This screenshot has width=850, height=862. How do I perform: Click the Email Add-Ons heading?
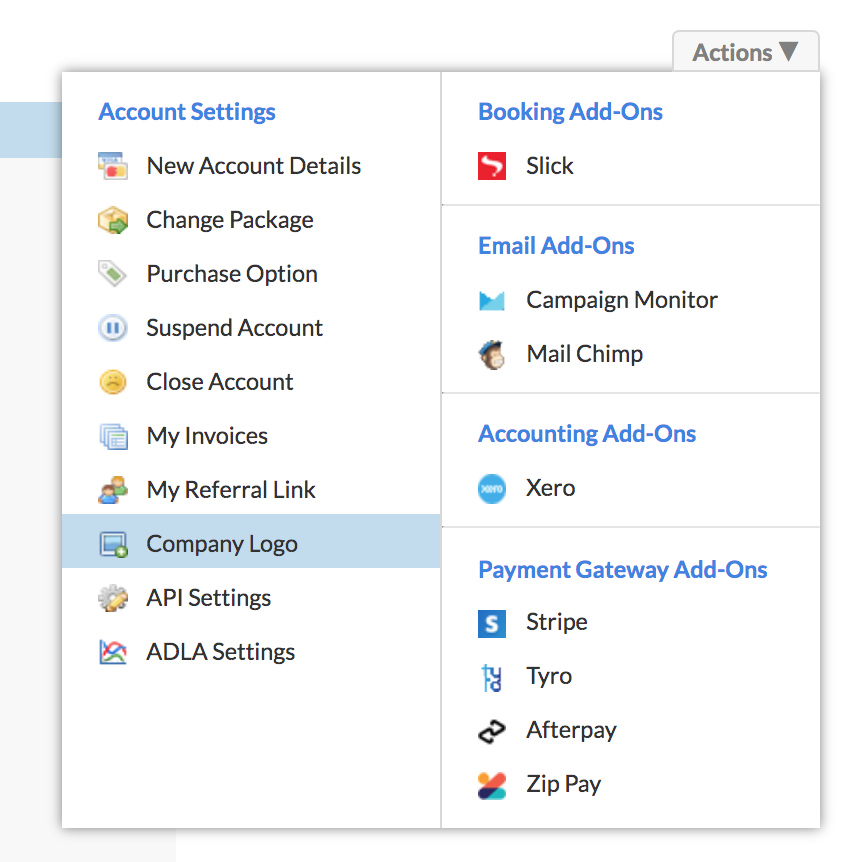pos(556,246)
